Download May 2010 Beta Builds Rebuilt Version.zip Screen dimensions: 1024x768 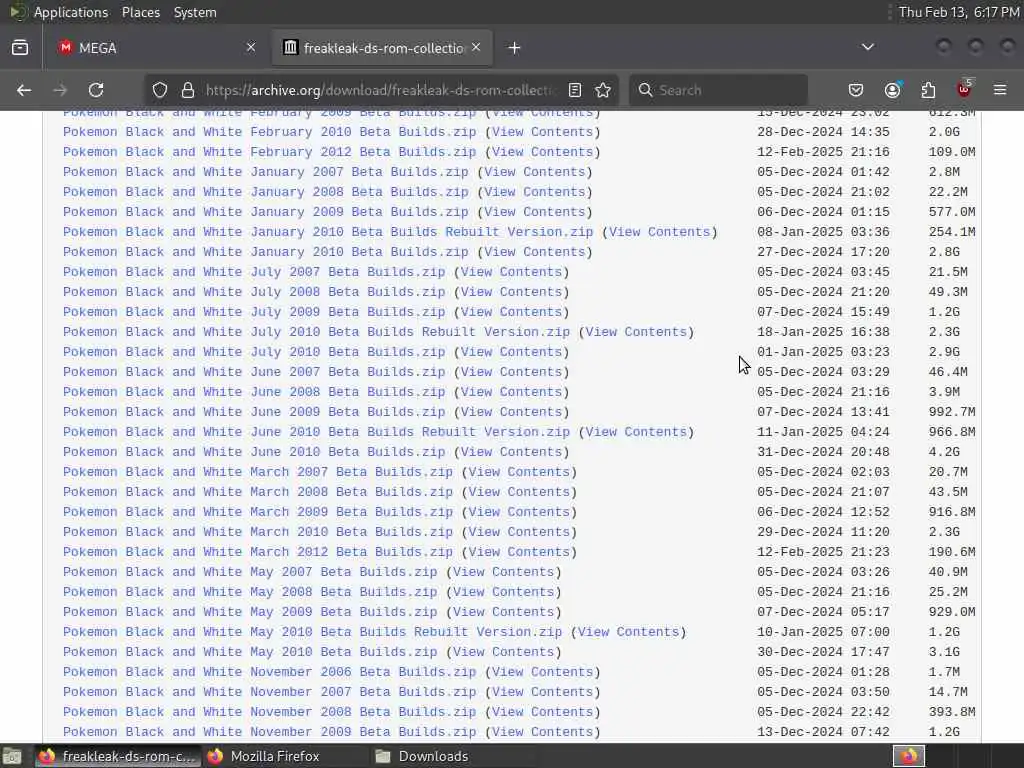pos(312,632)
